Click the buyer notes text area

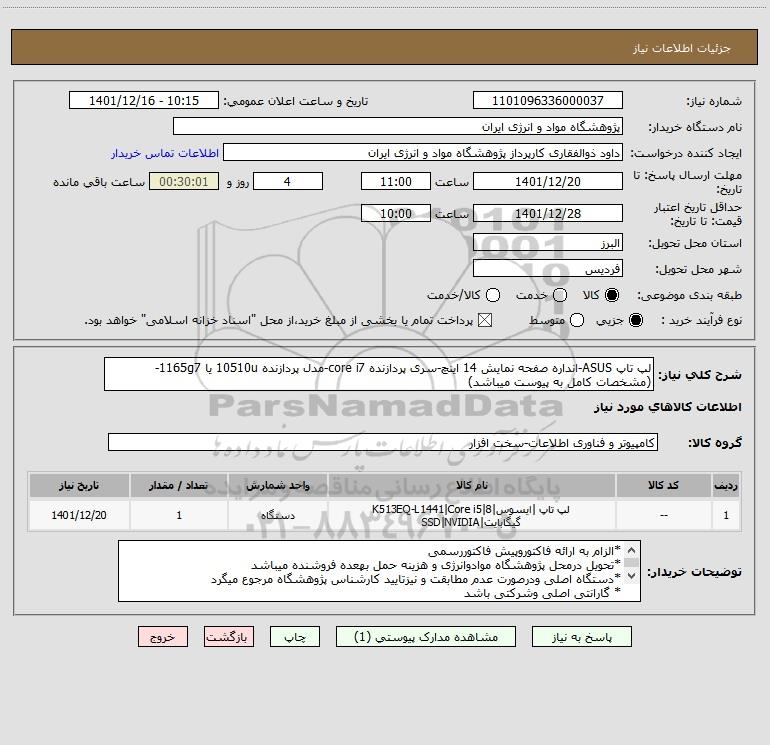379,571
